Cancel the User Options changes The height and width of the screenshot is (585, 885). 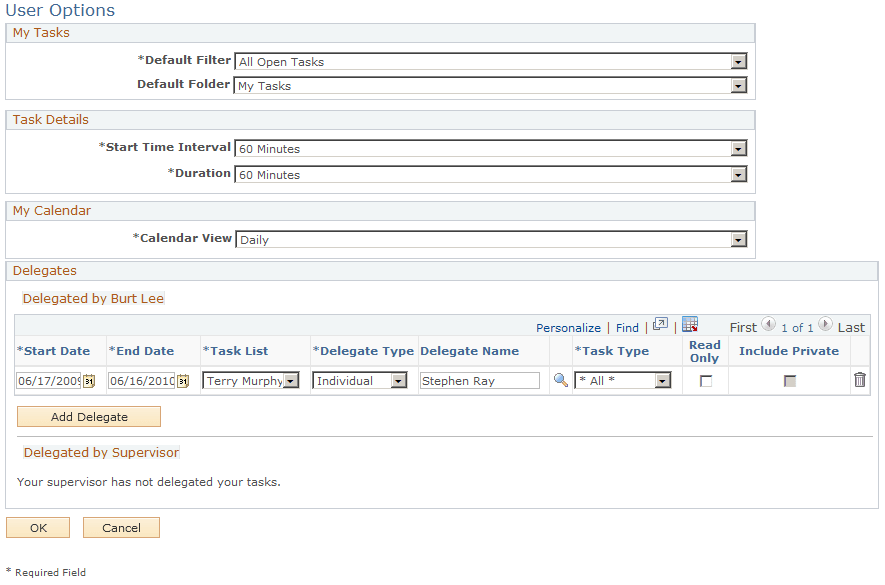point(121,528)
